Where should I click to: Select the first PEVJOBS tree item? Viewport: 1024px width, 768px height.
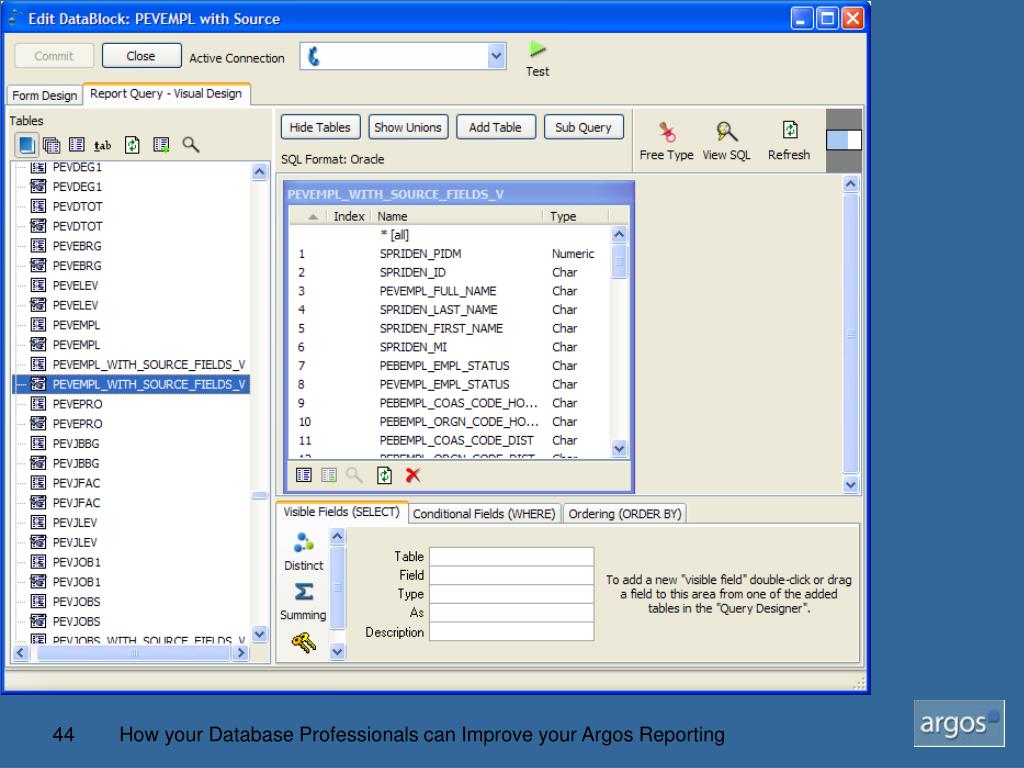76,601
